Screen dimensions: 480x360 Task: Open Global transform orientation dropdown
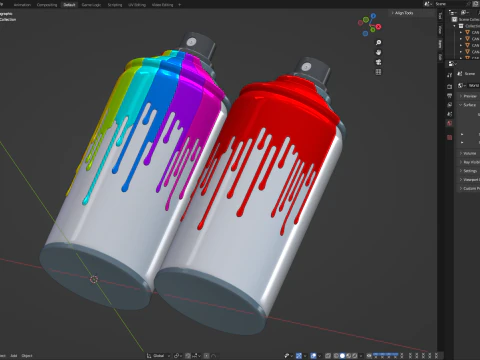[158, 356]
